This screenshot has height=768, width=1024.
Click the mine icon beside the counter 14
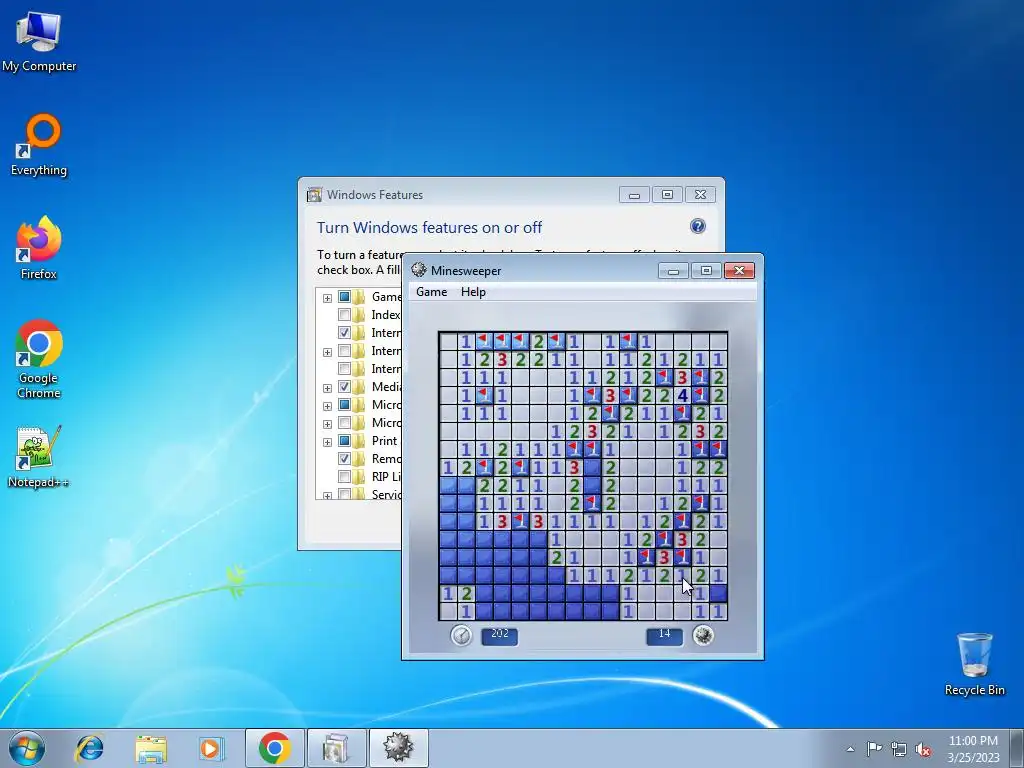click(x=703, y=635)
